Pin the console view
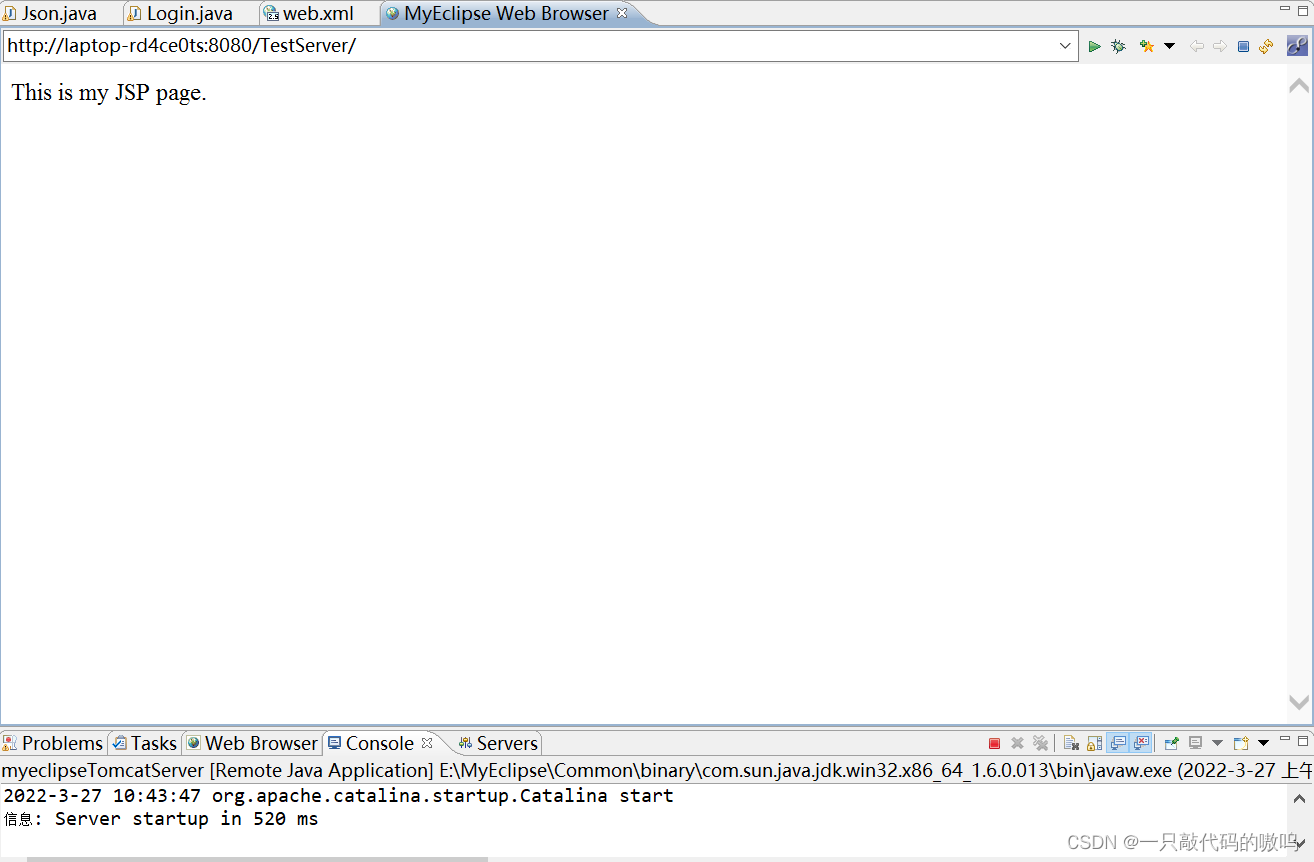The height and width of the screenshot is (862, 1314). (1171, 743)
